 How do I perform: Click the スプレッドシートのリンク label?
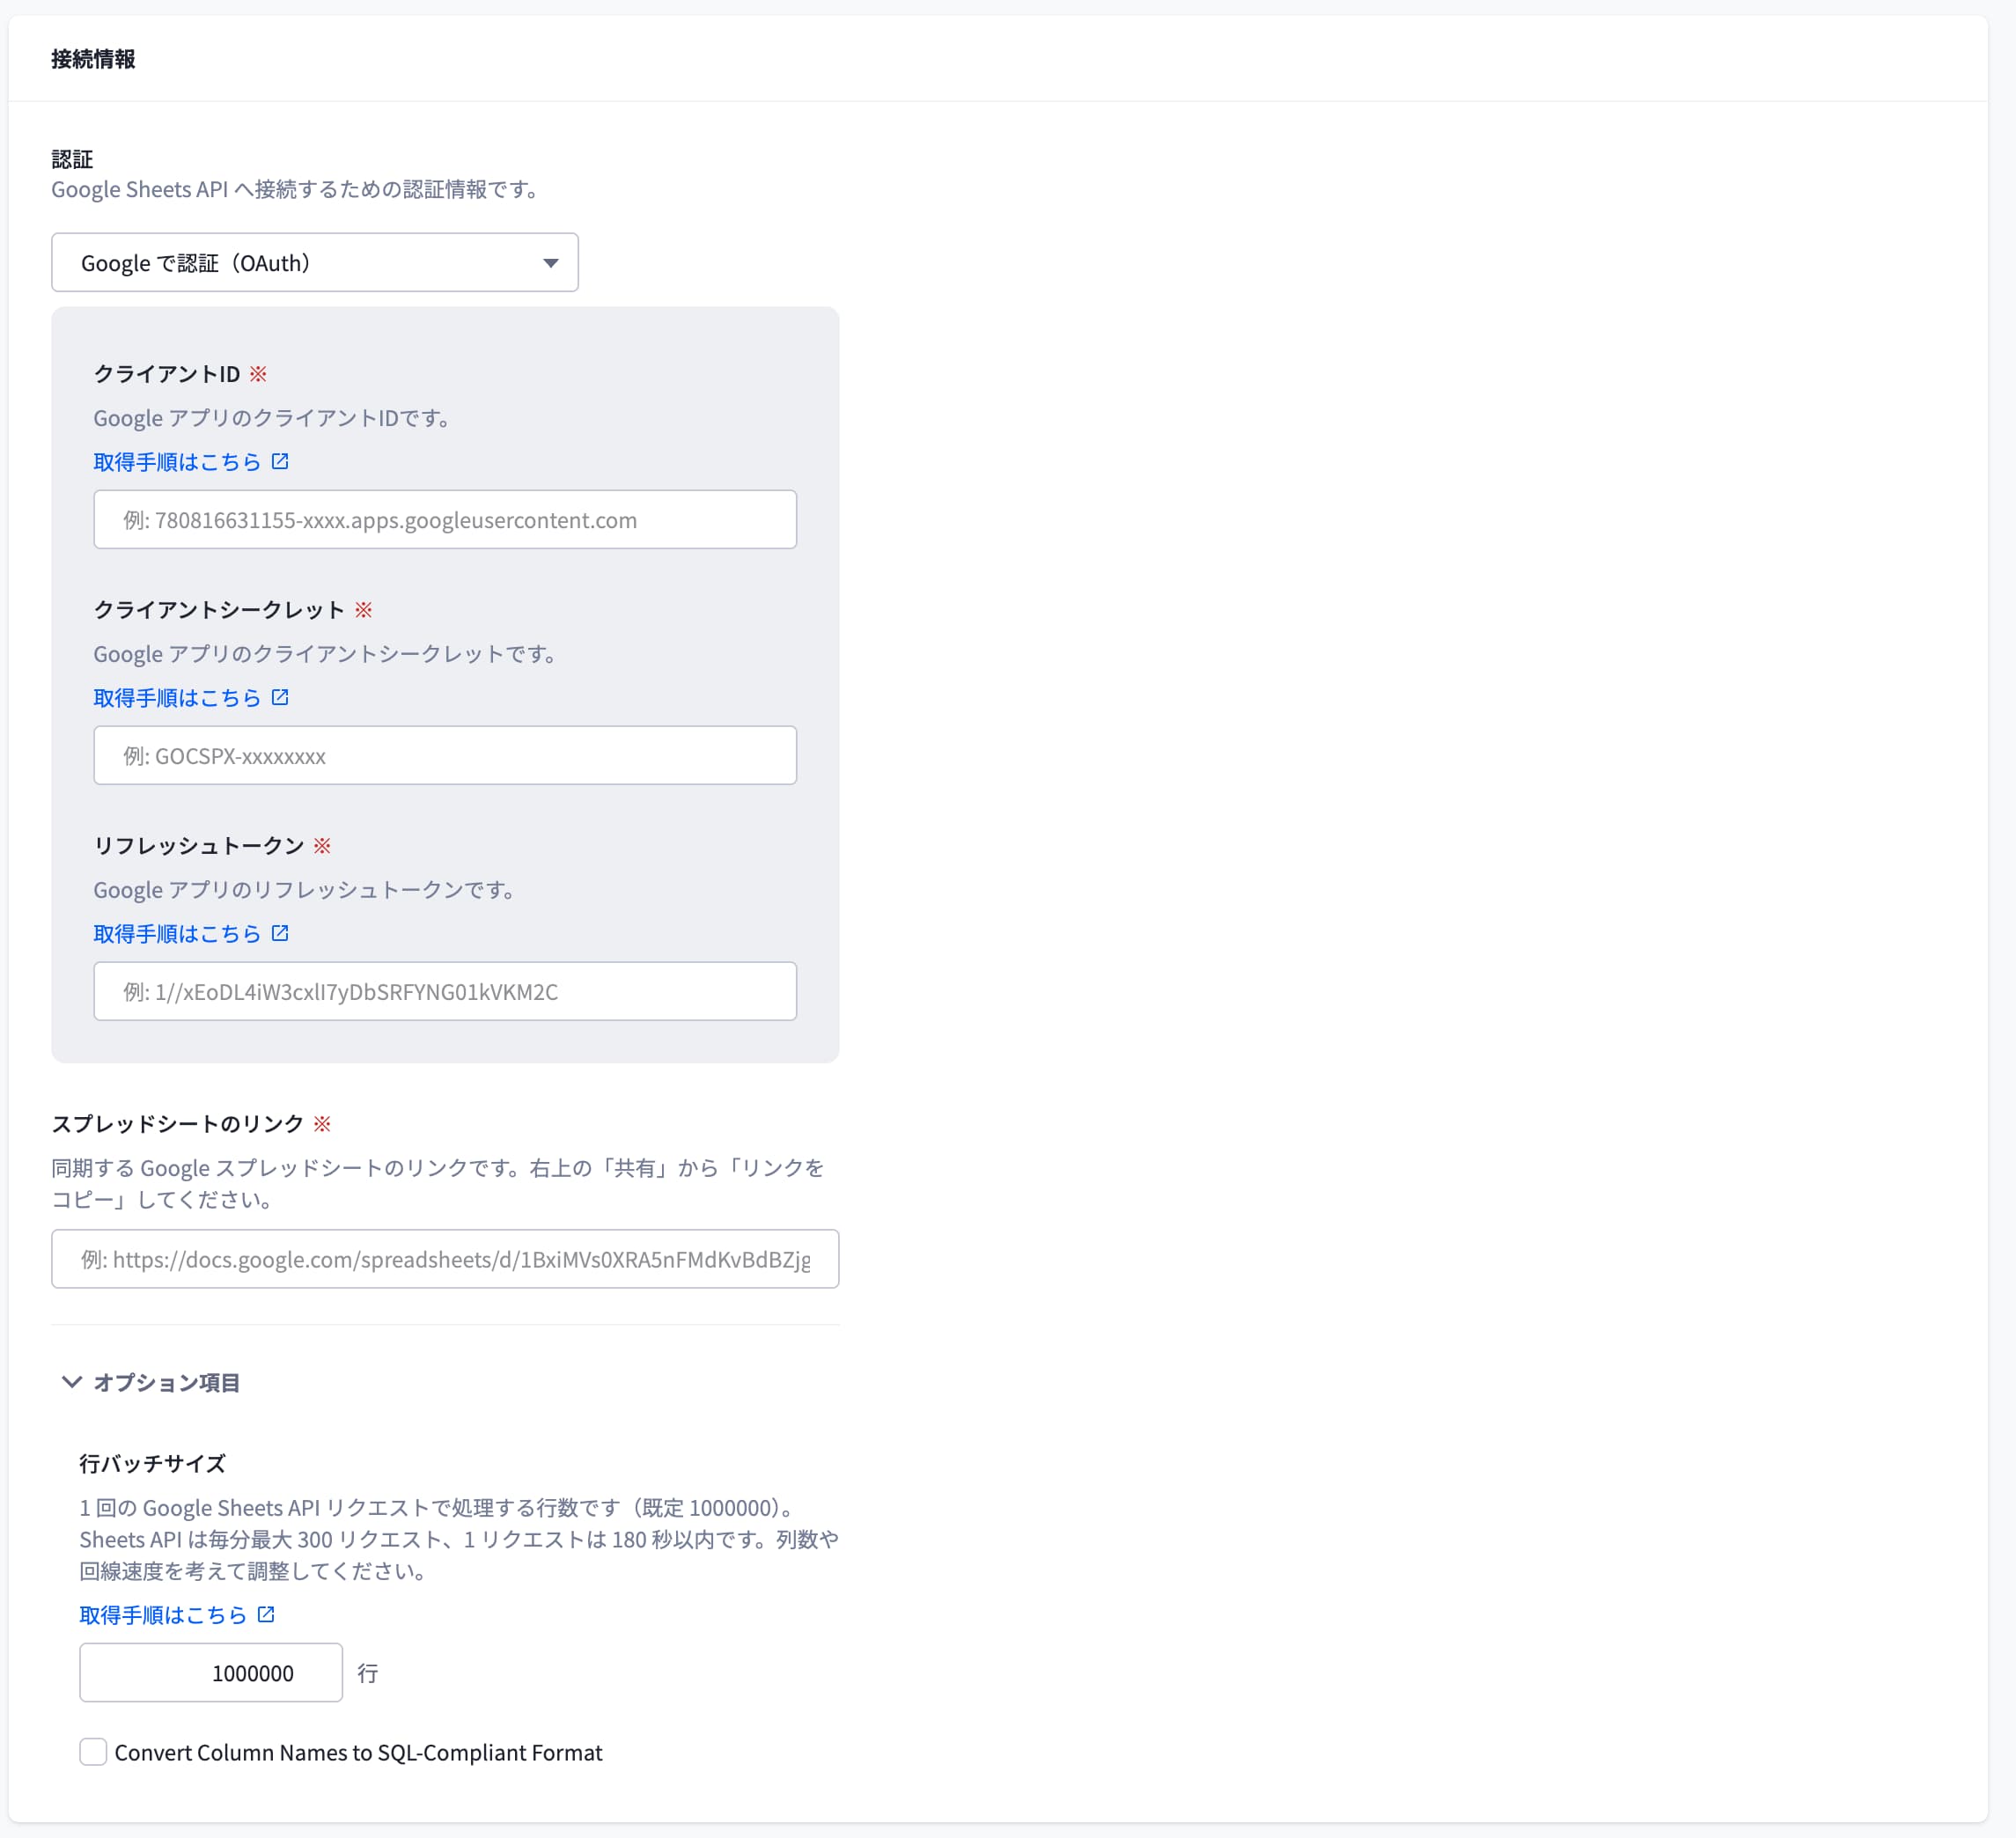point(177,1123)
